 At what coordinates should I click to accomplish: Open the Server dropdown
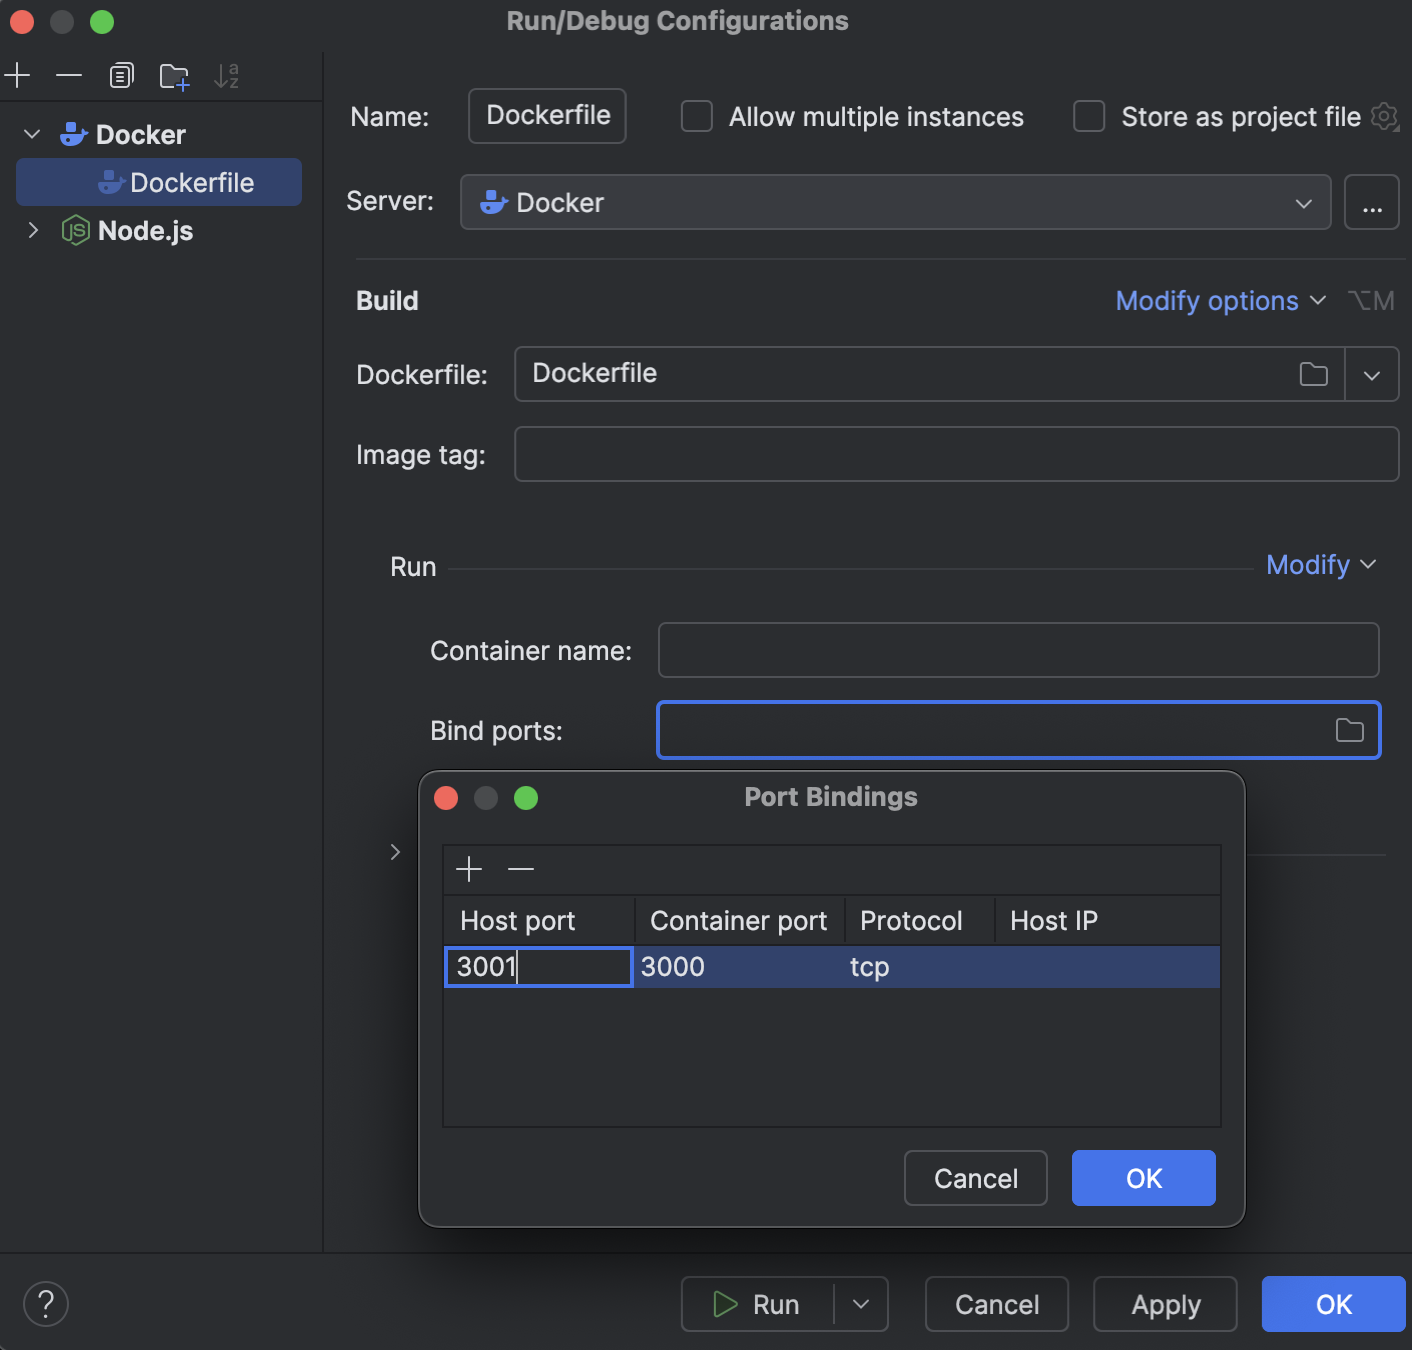coord(1303,202)
